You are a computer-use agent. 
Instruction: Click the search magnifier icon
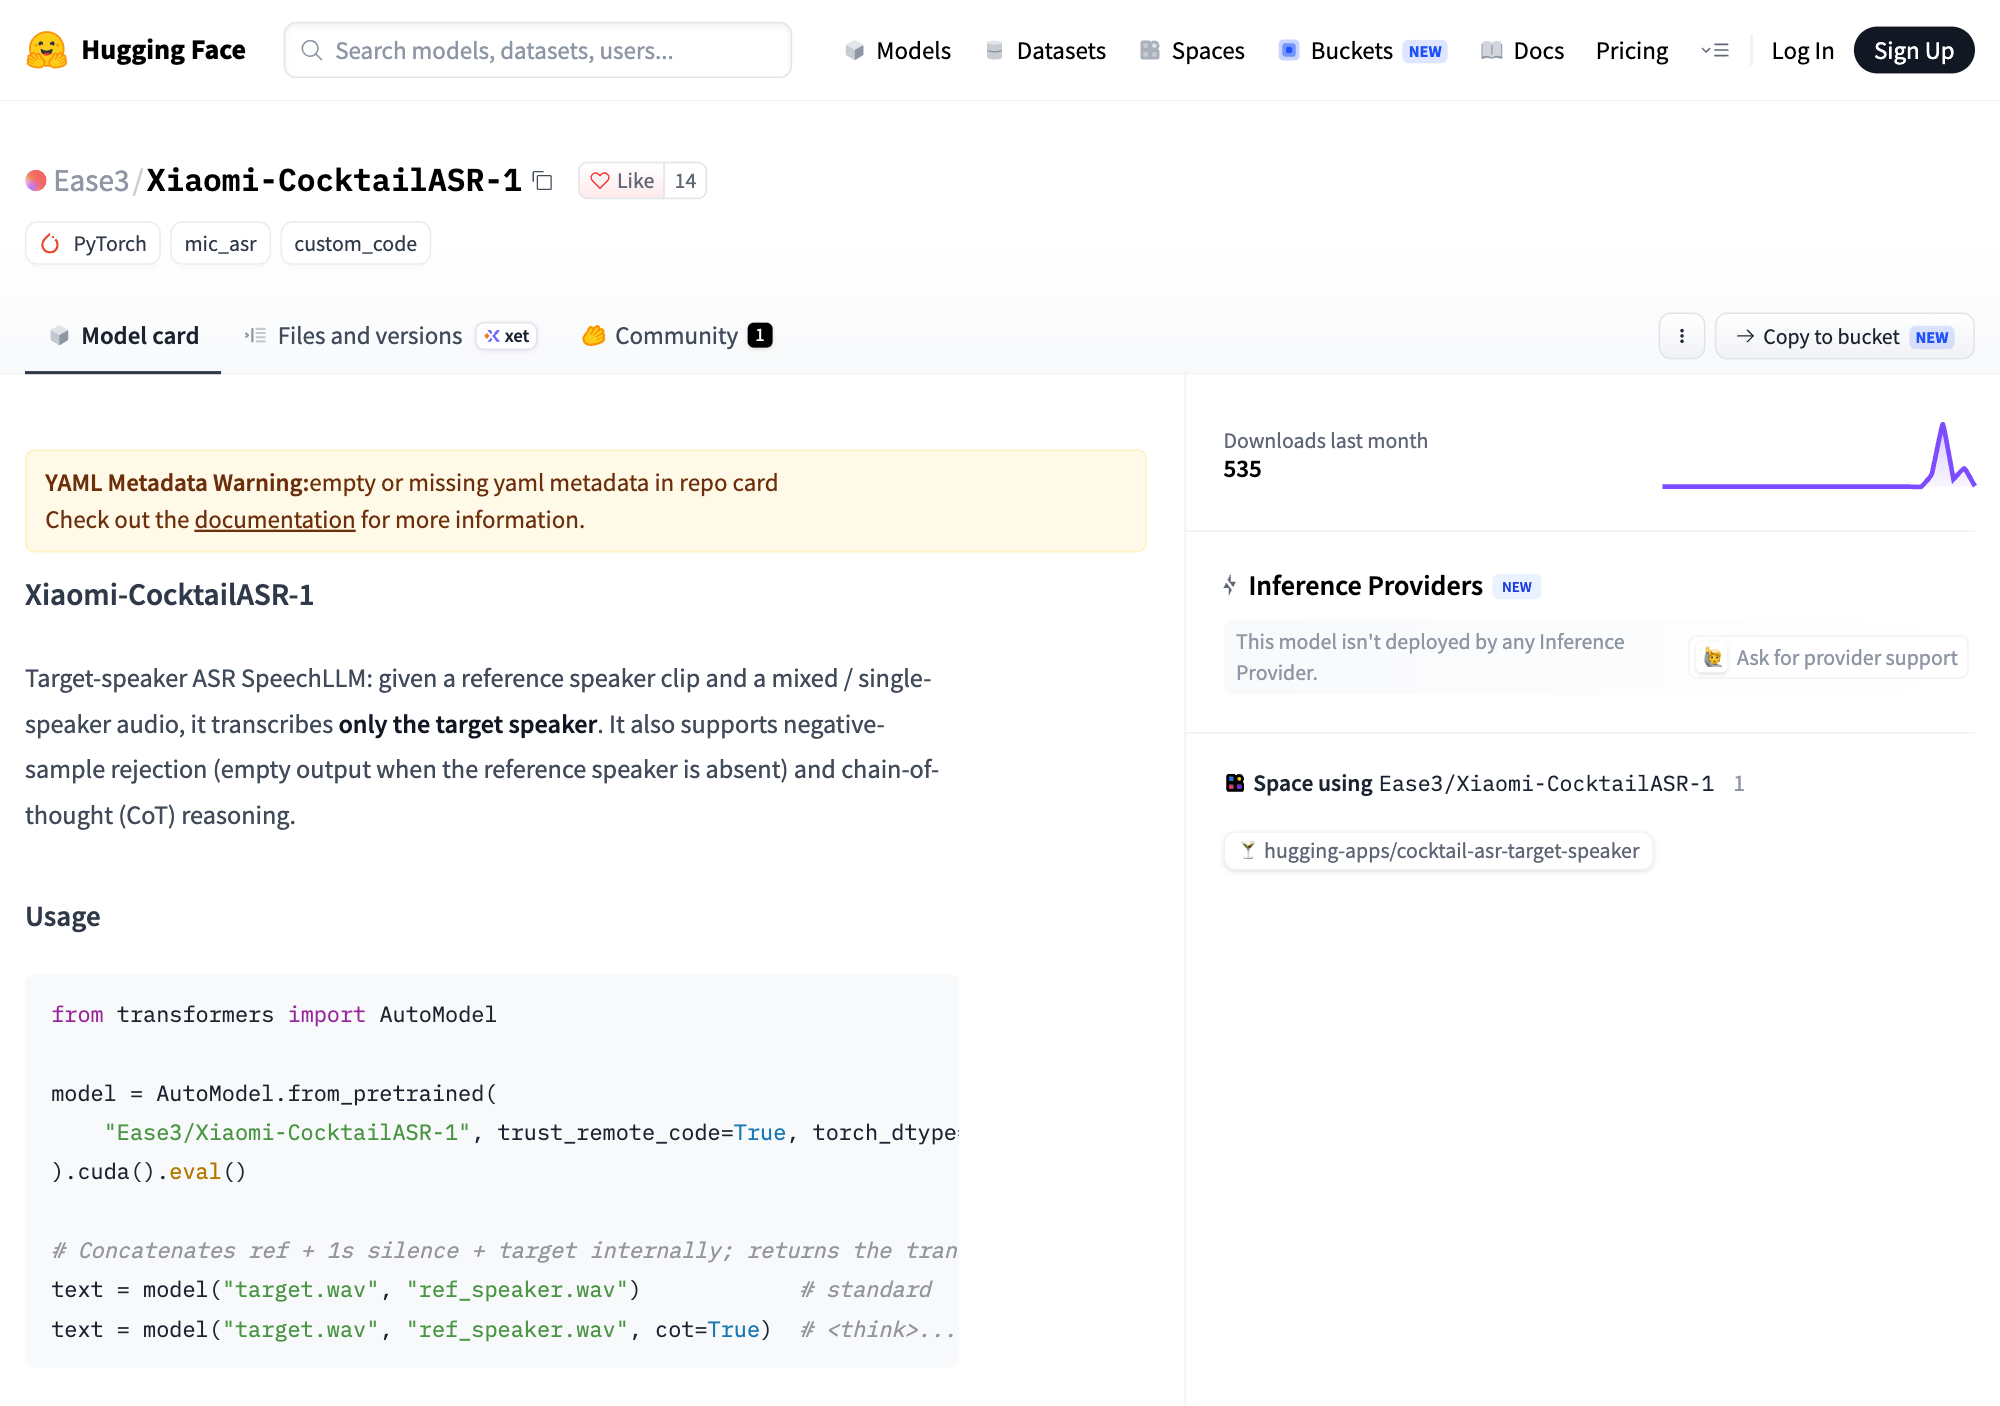(x=312, y=50)
